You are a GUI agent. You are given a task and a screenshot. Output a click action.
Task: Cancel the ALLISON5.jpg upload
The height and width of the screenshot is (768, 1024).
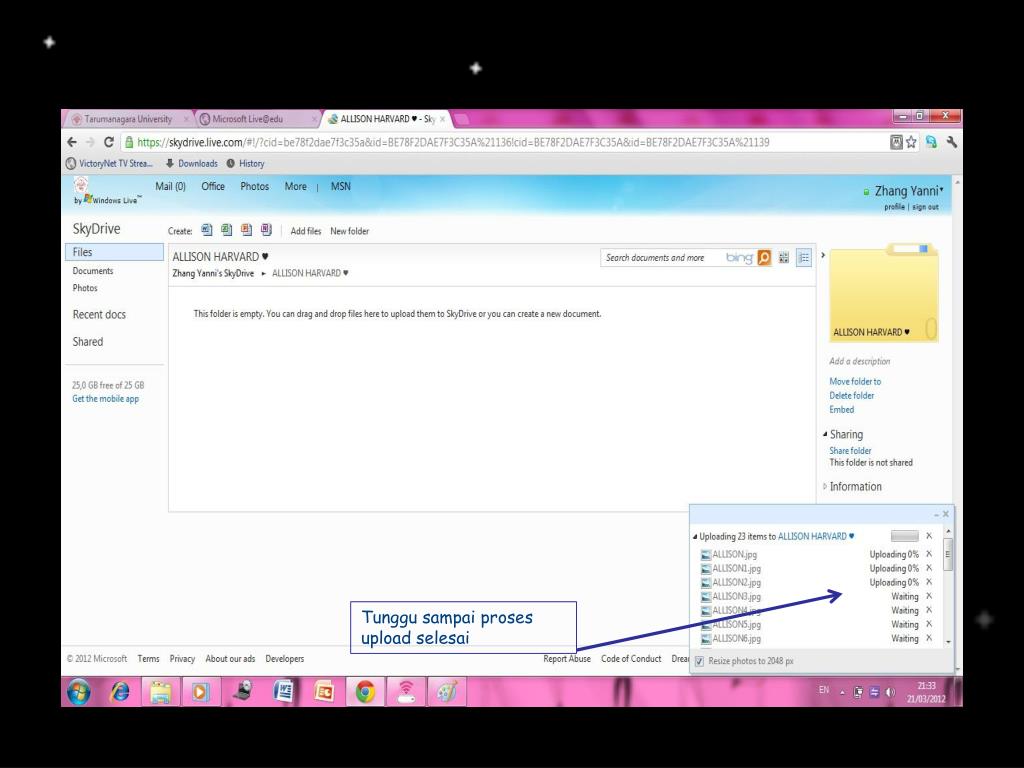point(929,624)
